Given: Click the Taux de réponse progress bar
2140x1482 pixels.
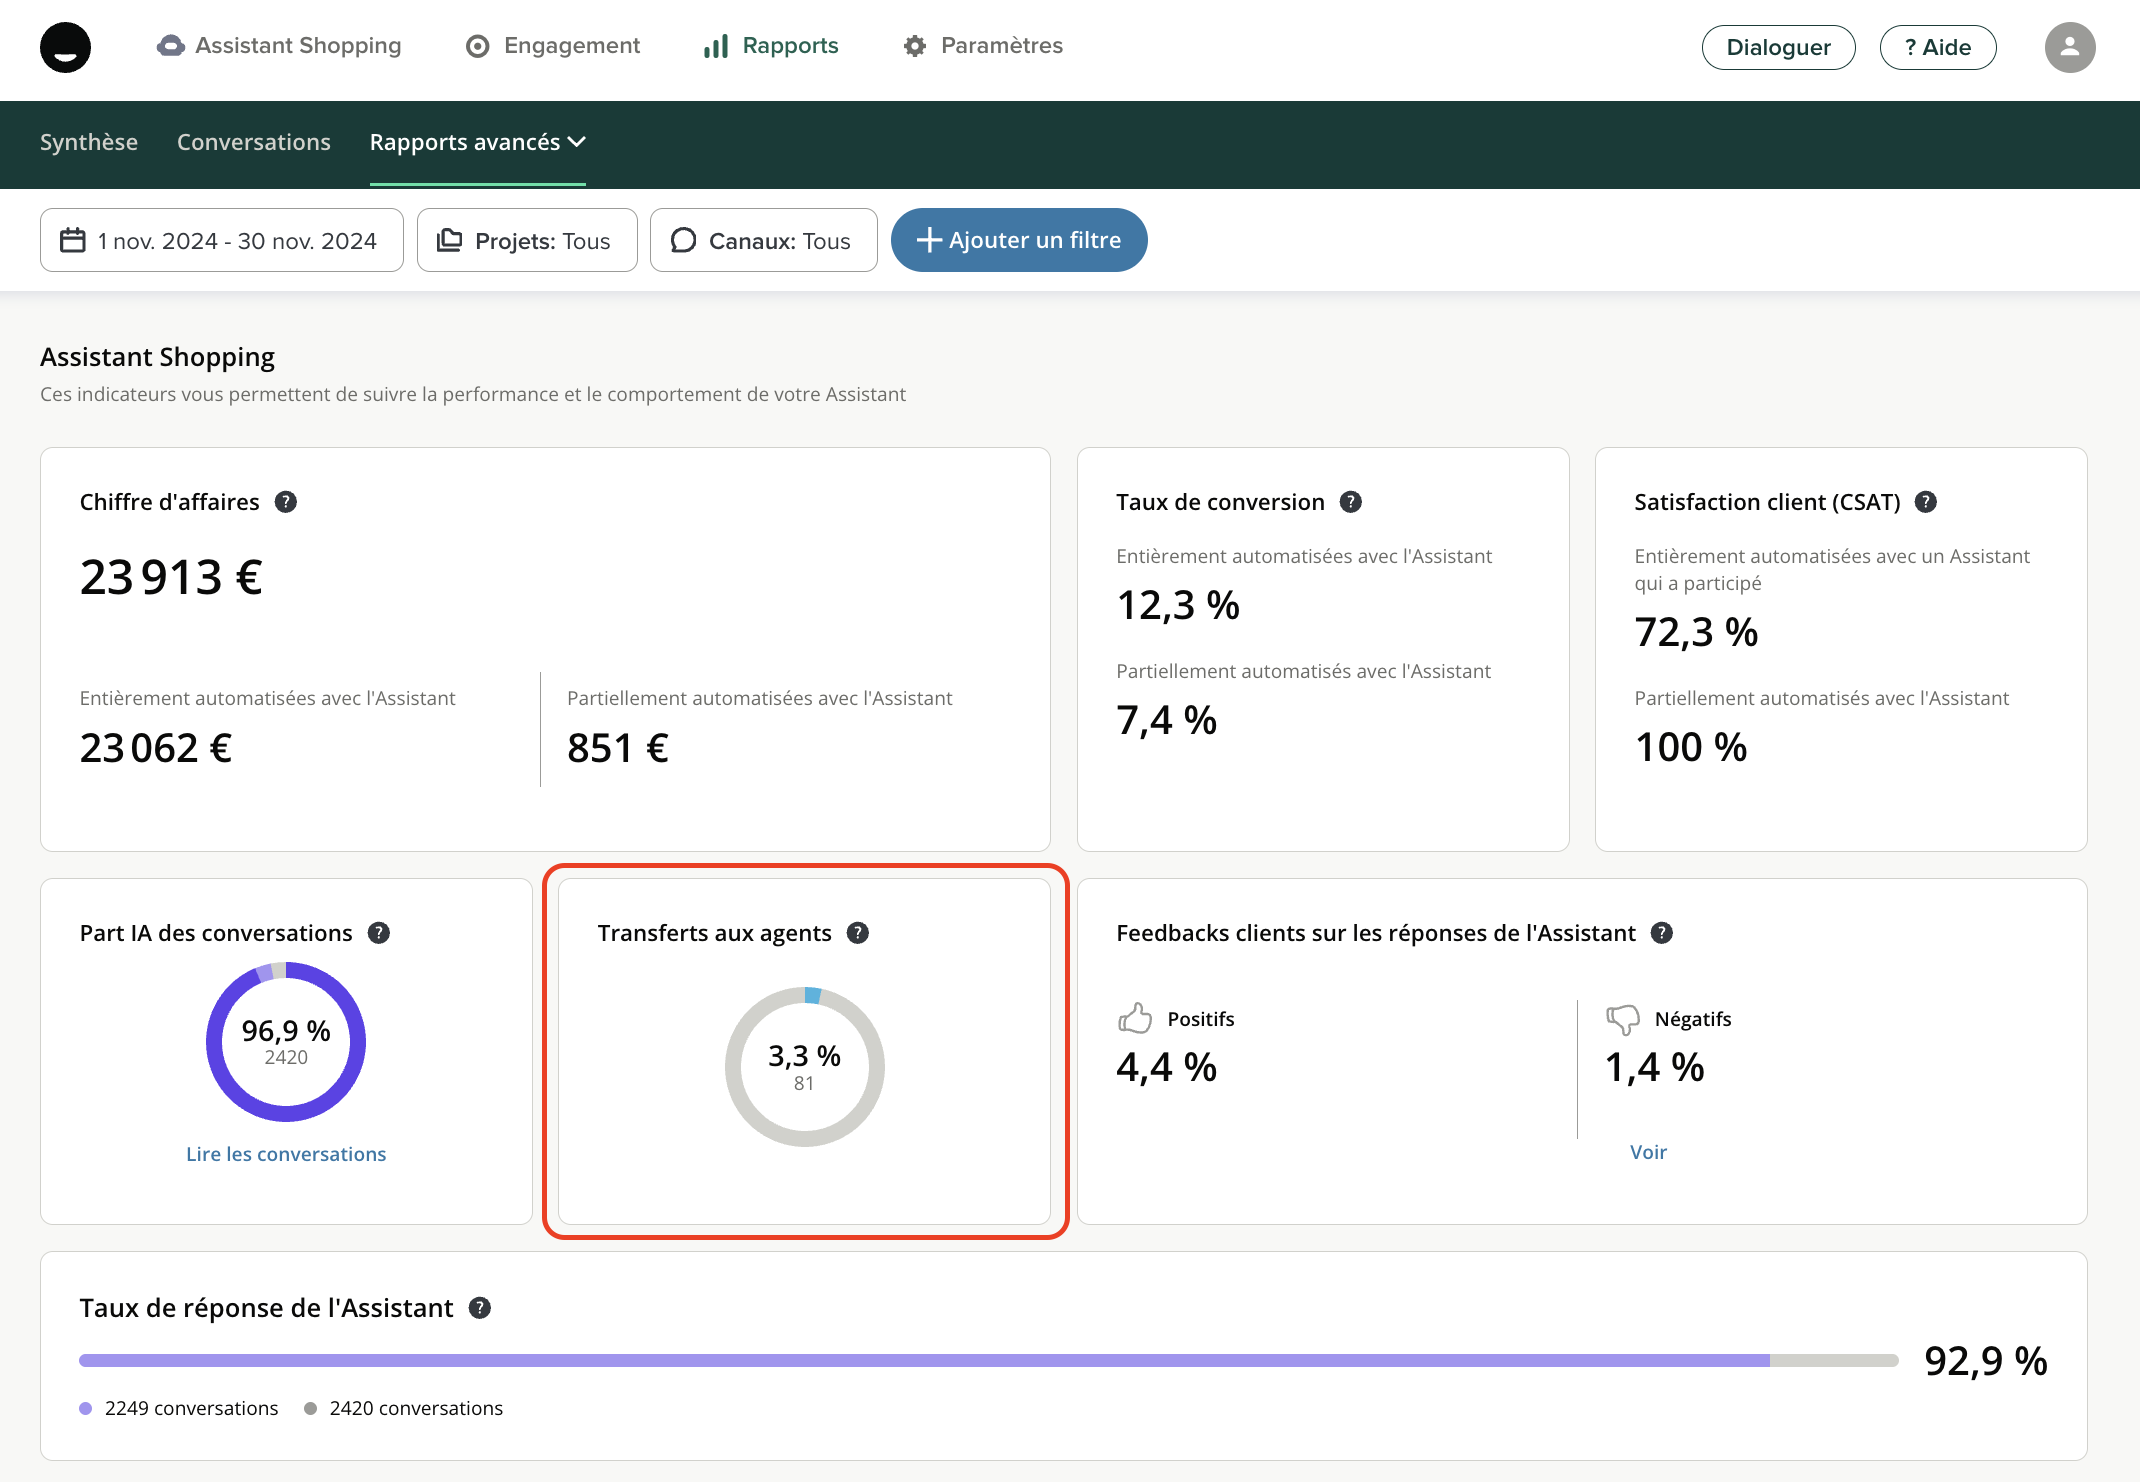Looking at the screenshot, I should pyautogui.click(x=988, y=1360).
